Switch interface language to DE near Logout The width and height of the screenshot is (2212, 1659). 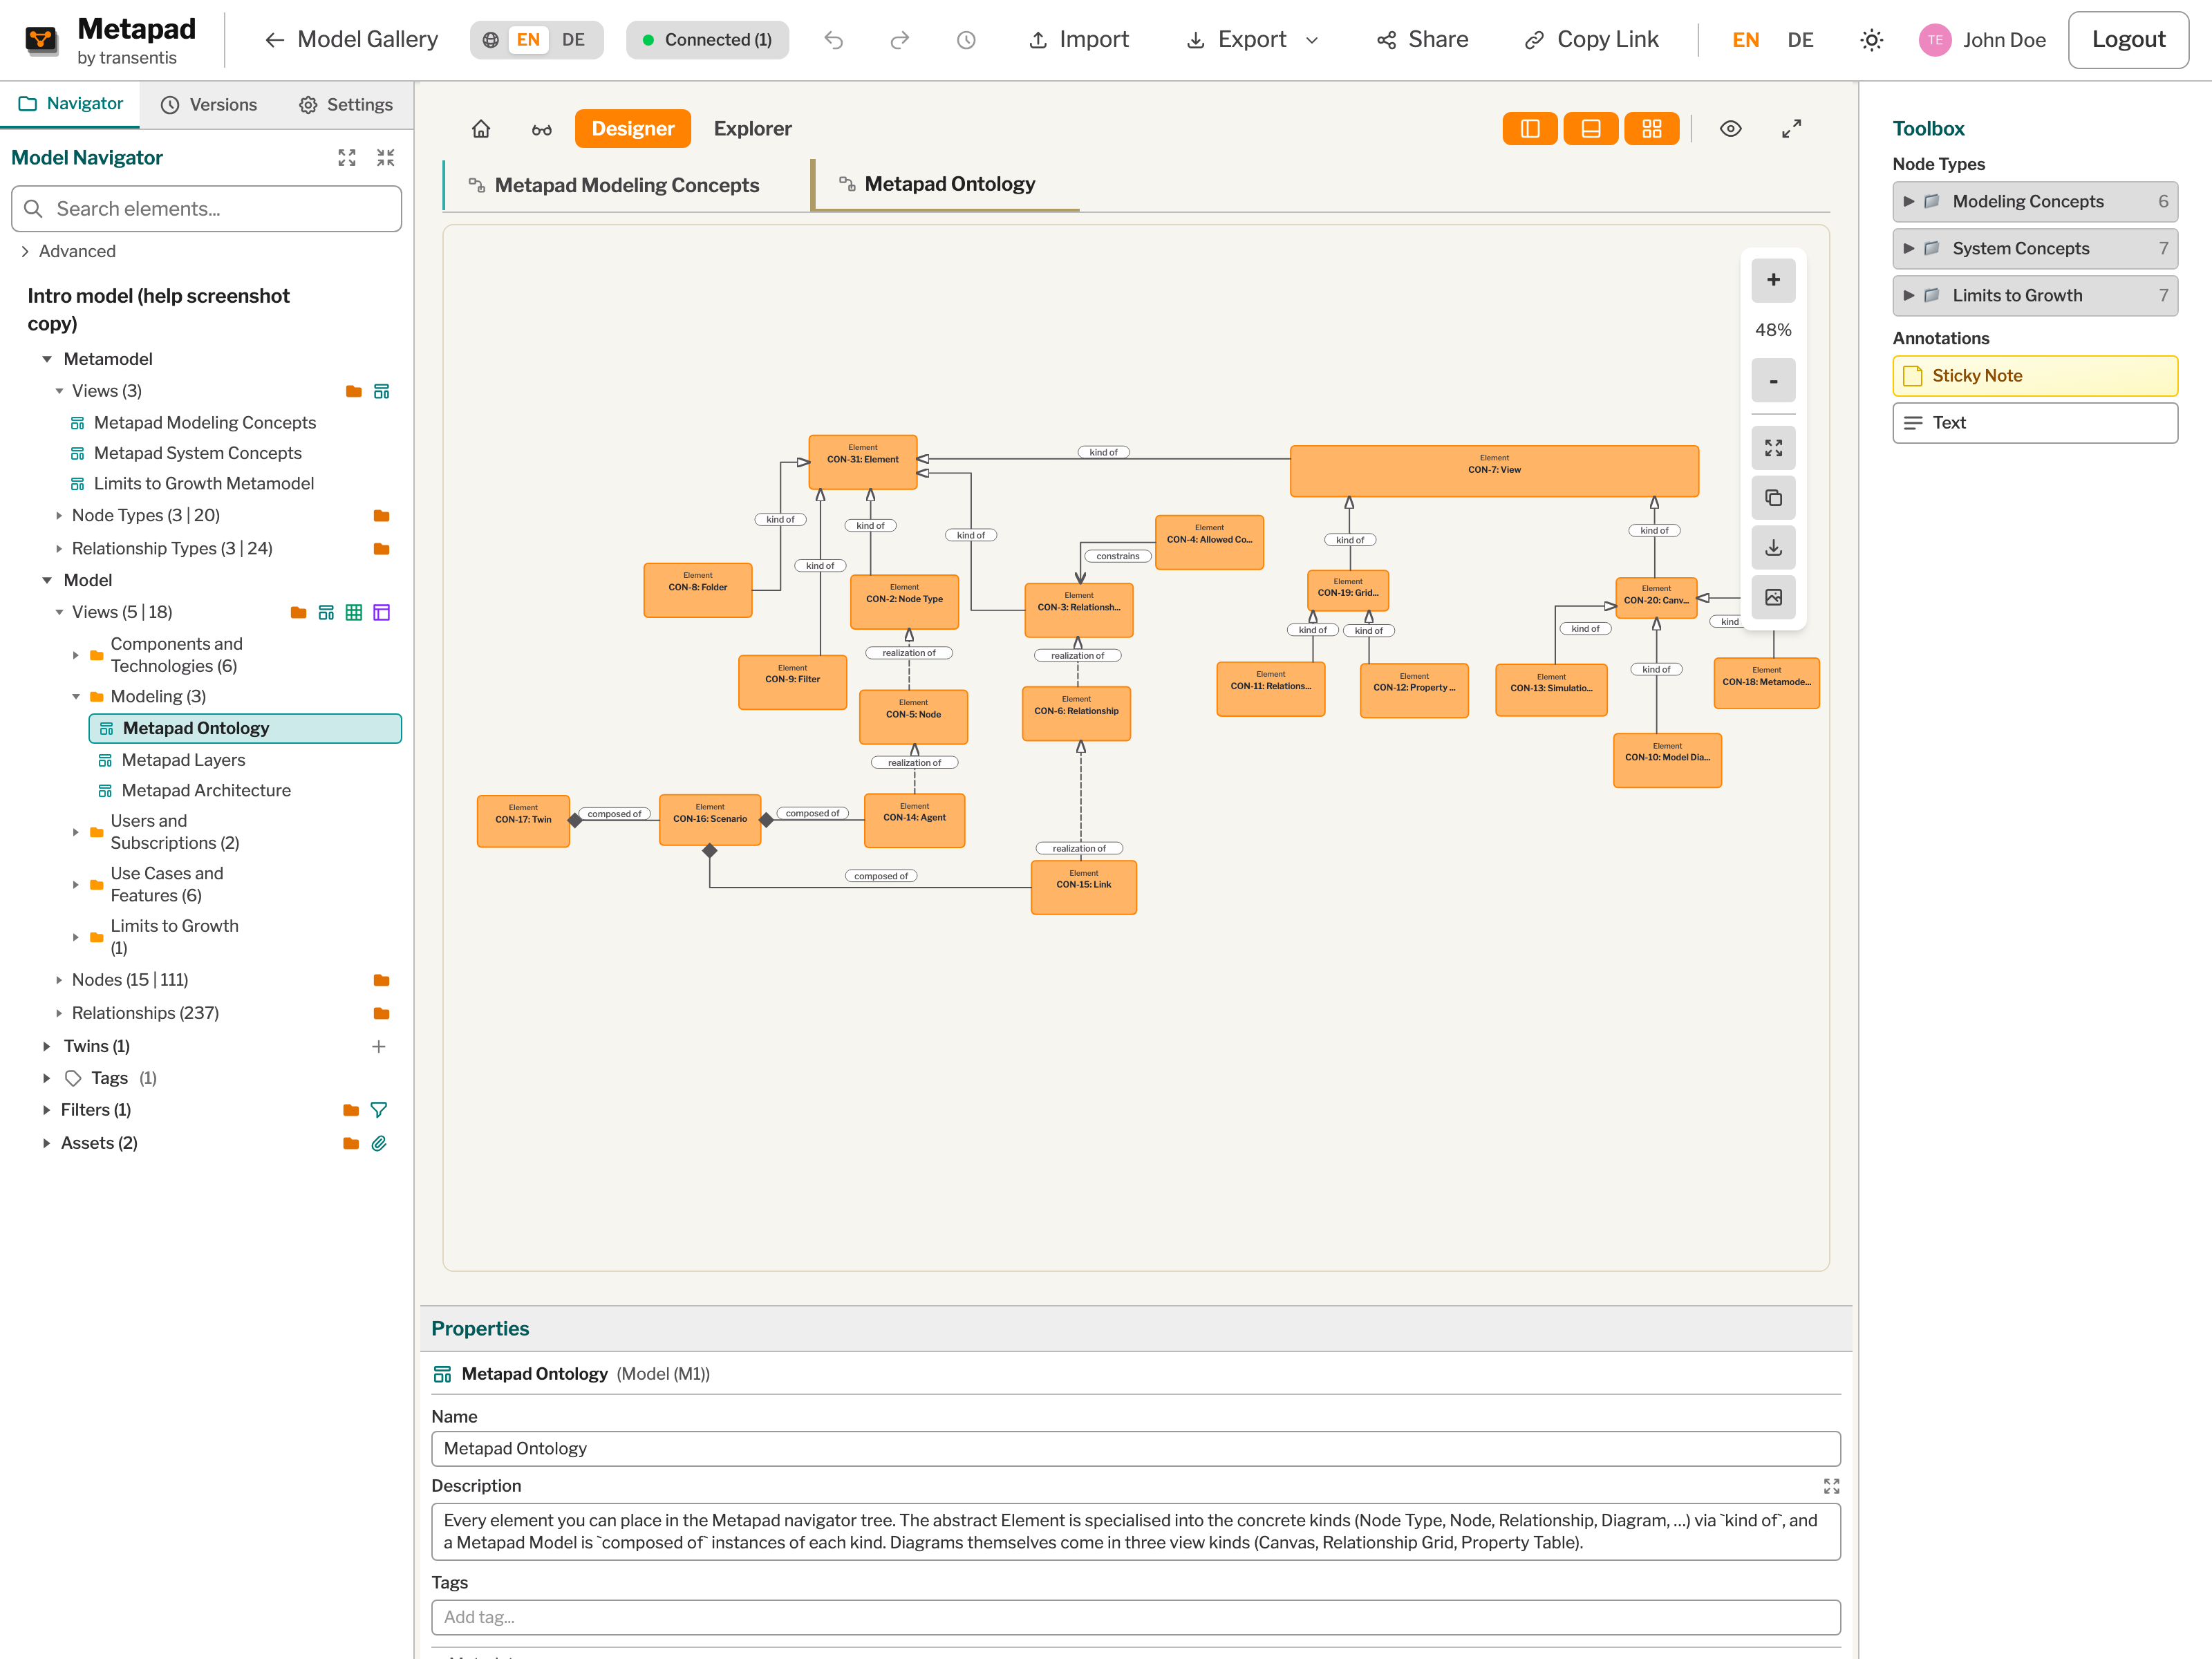(x=1800, y=40)
